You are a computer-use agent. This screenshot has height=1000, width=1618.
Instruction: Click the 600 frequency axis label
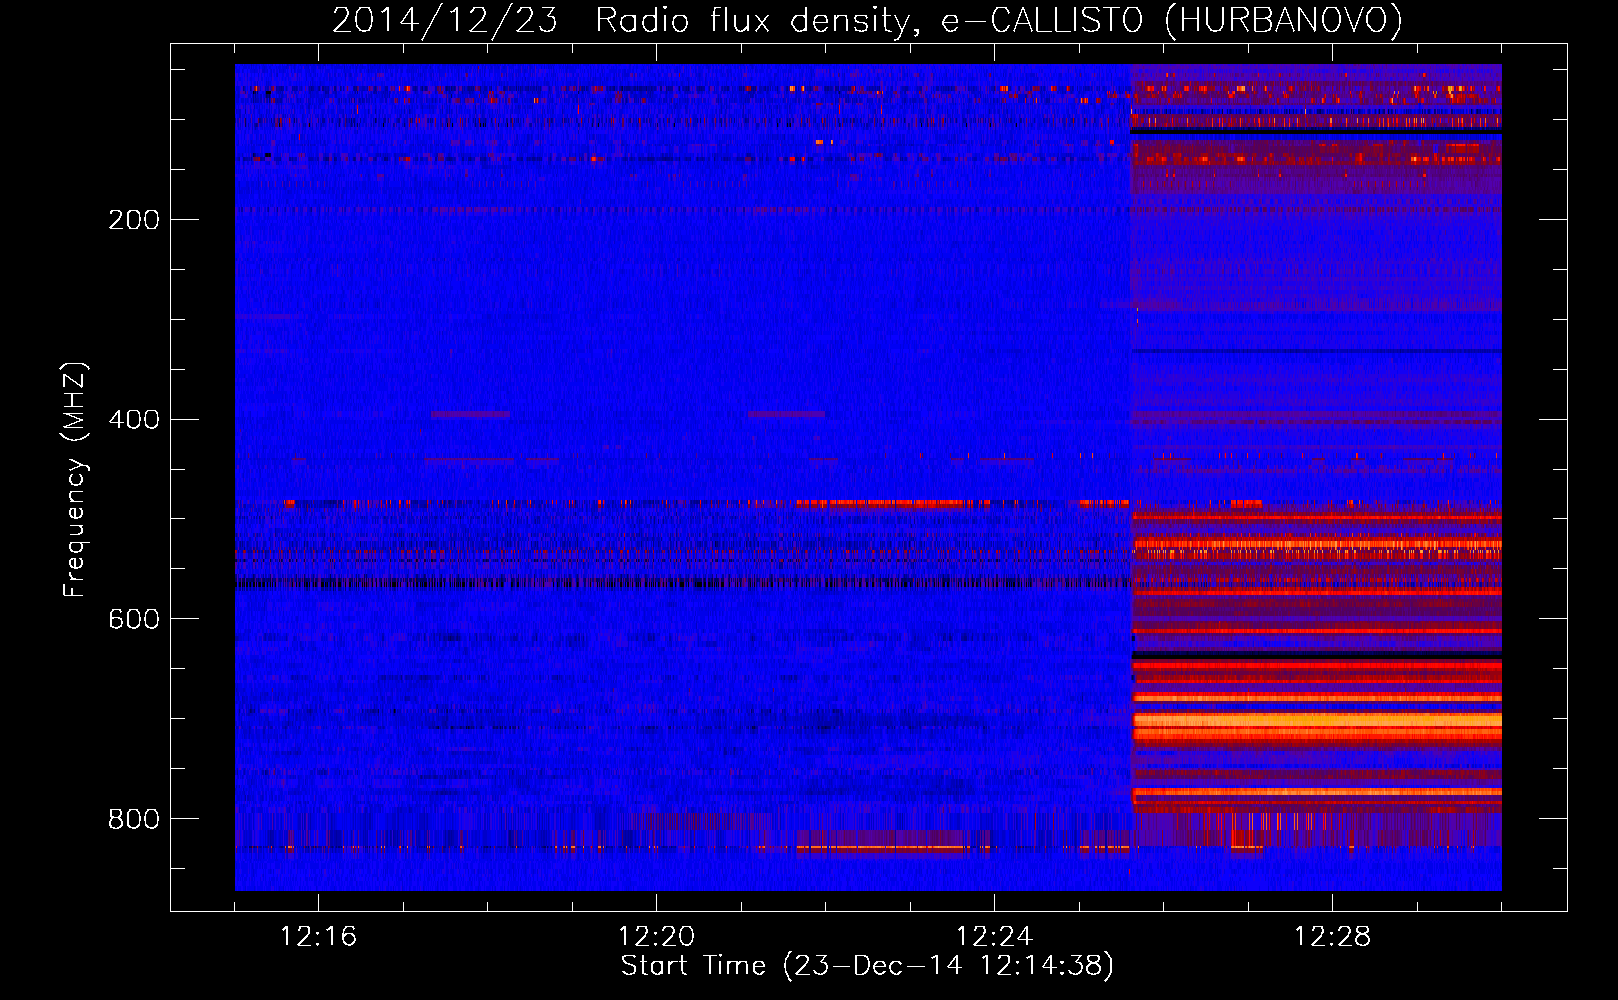point(133,620)
